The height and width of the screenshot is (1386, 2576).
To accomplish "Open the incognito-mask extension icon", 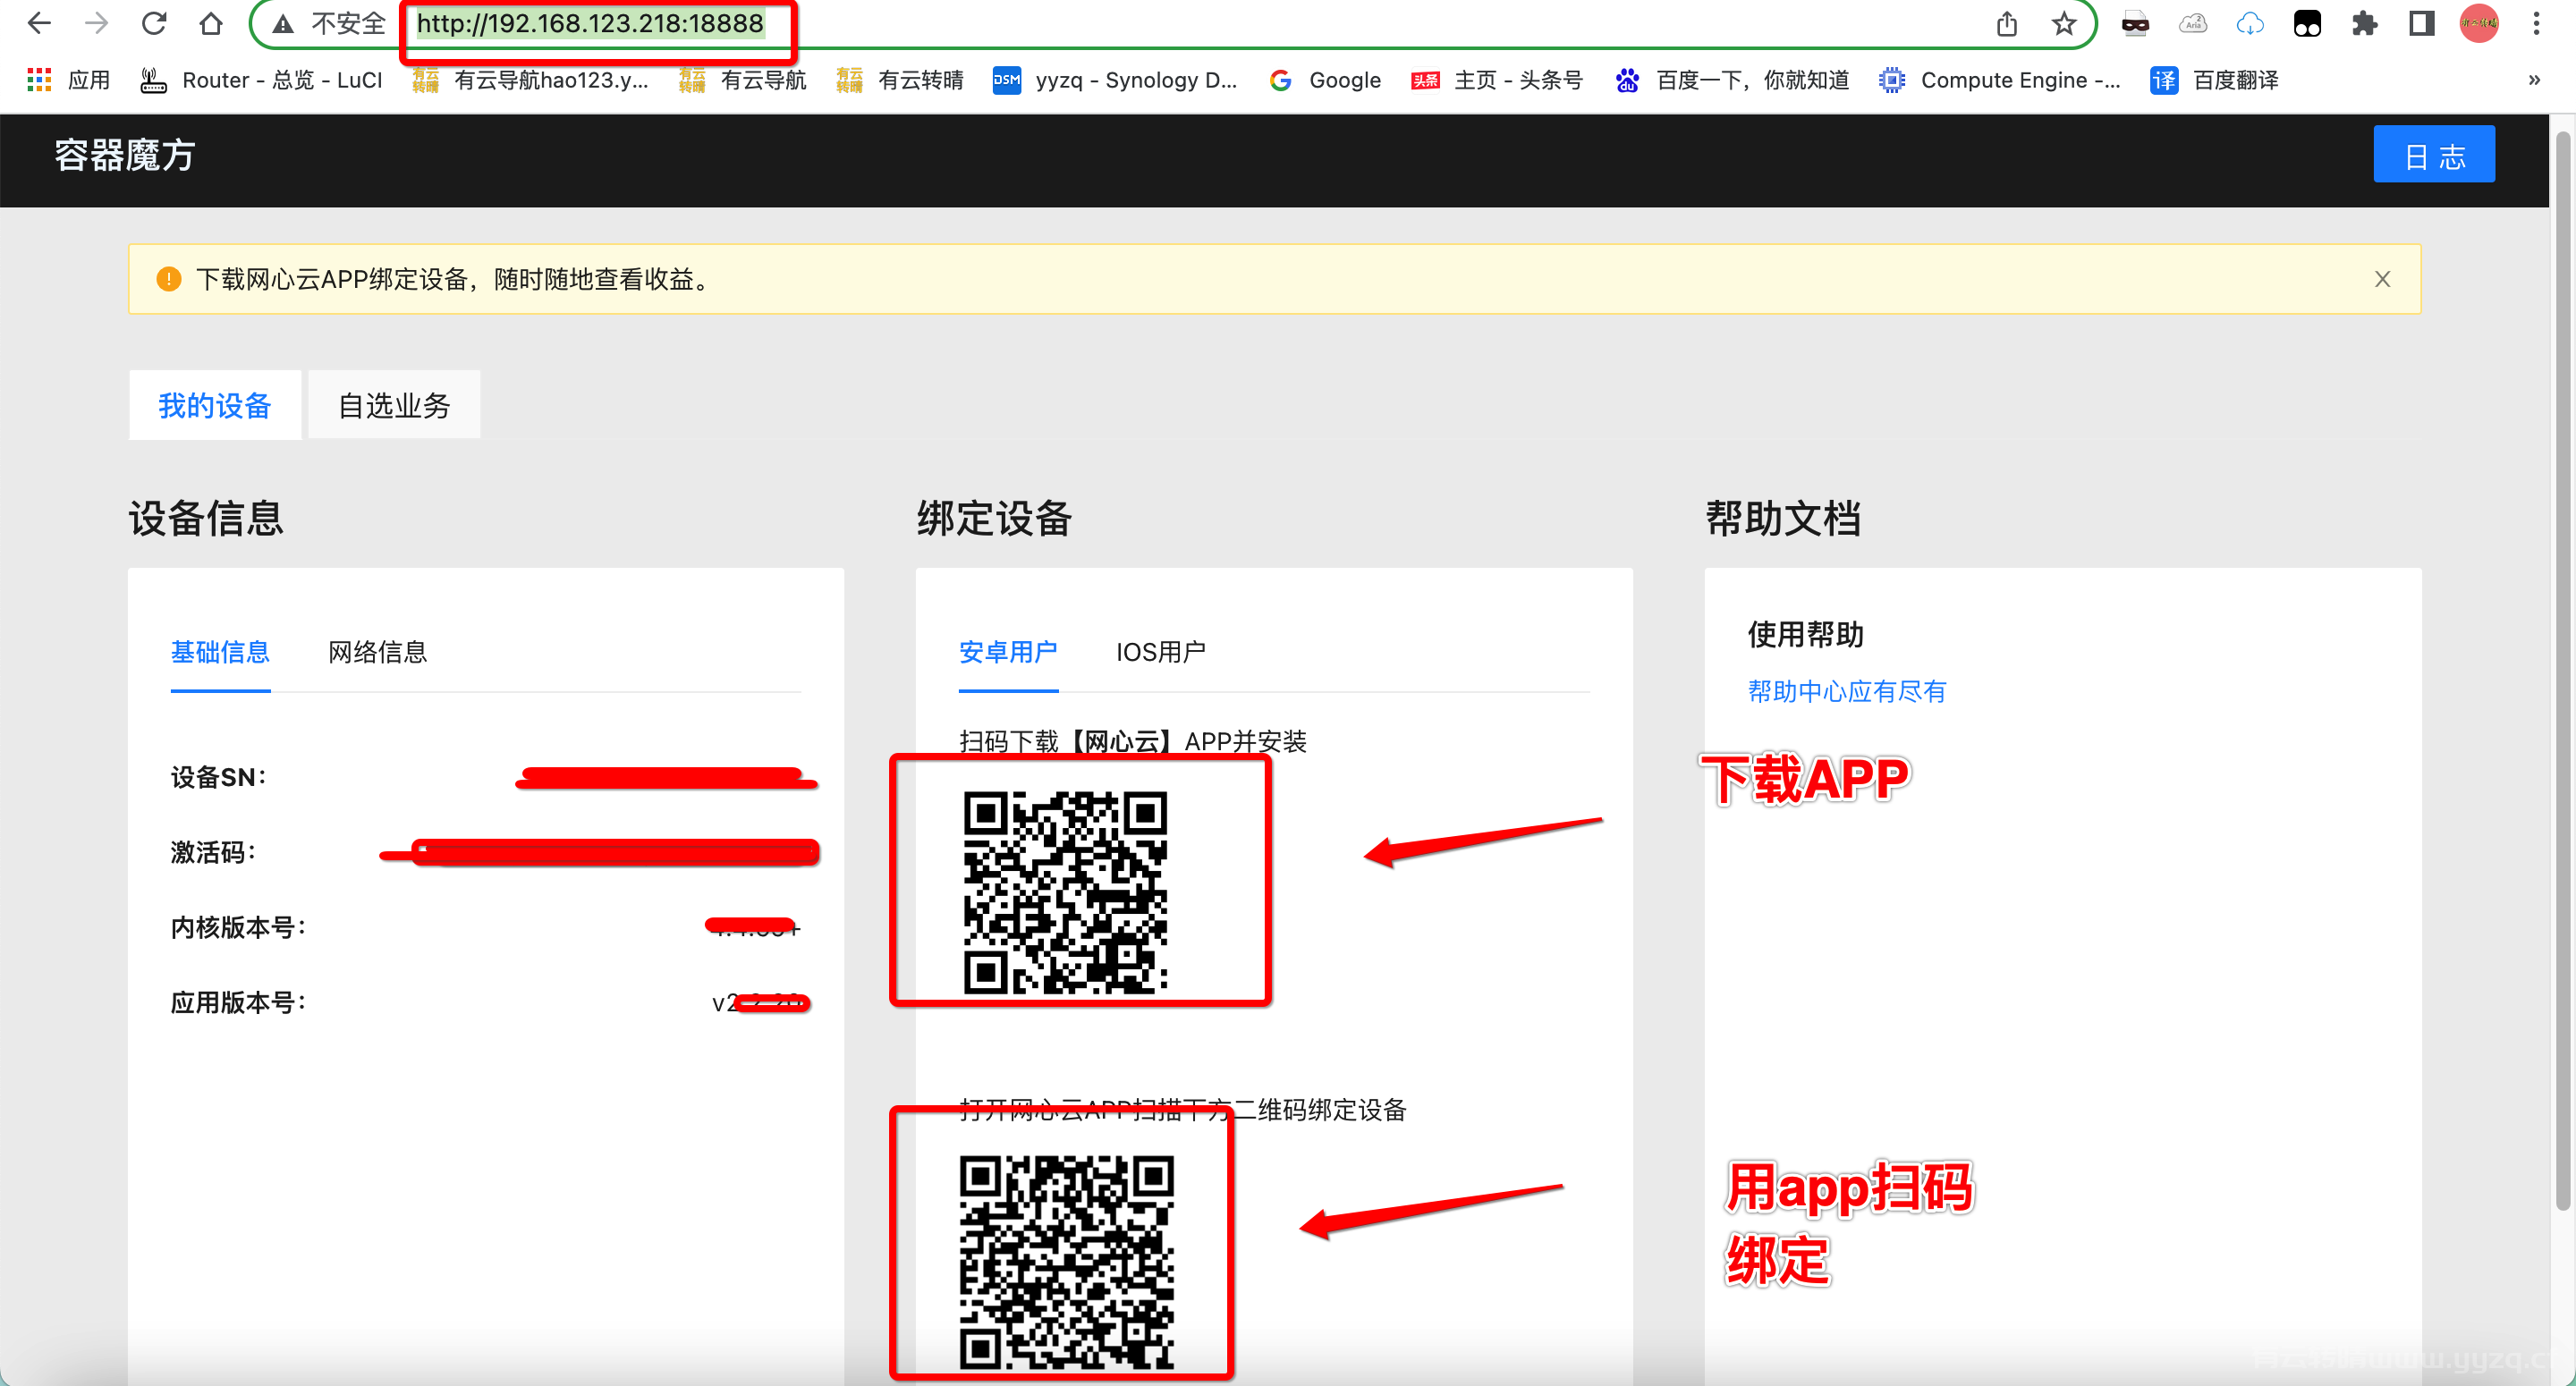I will (2135, 24).
